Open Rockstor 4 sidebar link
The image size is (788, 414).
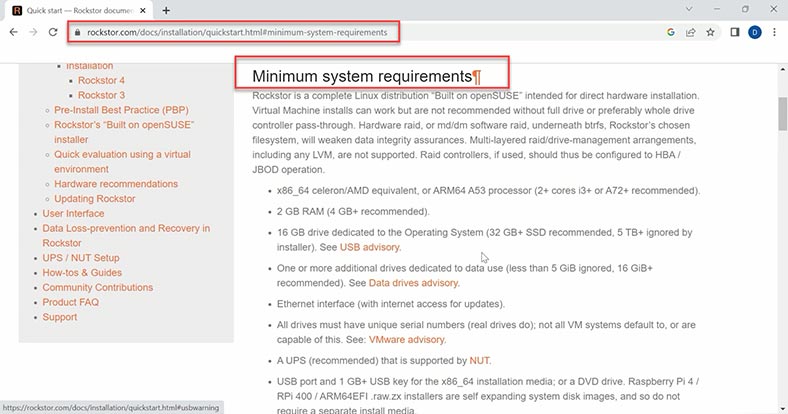101,80
